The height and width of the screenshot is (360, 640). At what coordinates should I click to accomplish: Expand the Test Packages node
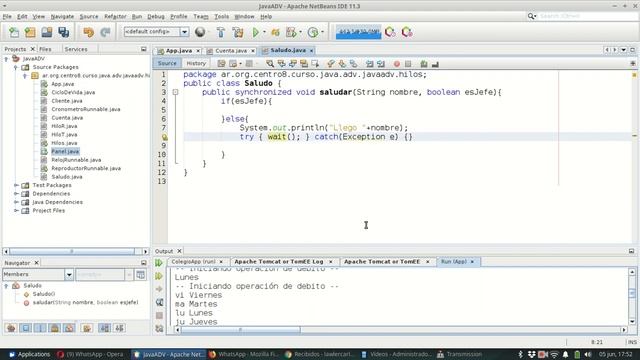(16, 185)
